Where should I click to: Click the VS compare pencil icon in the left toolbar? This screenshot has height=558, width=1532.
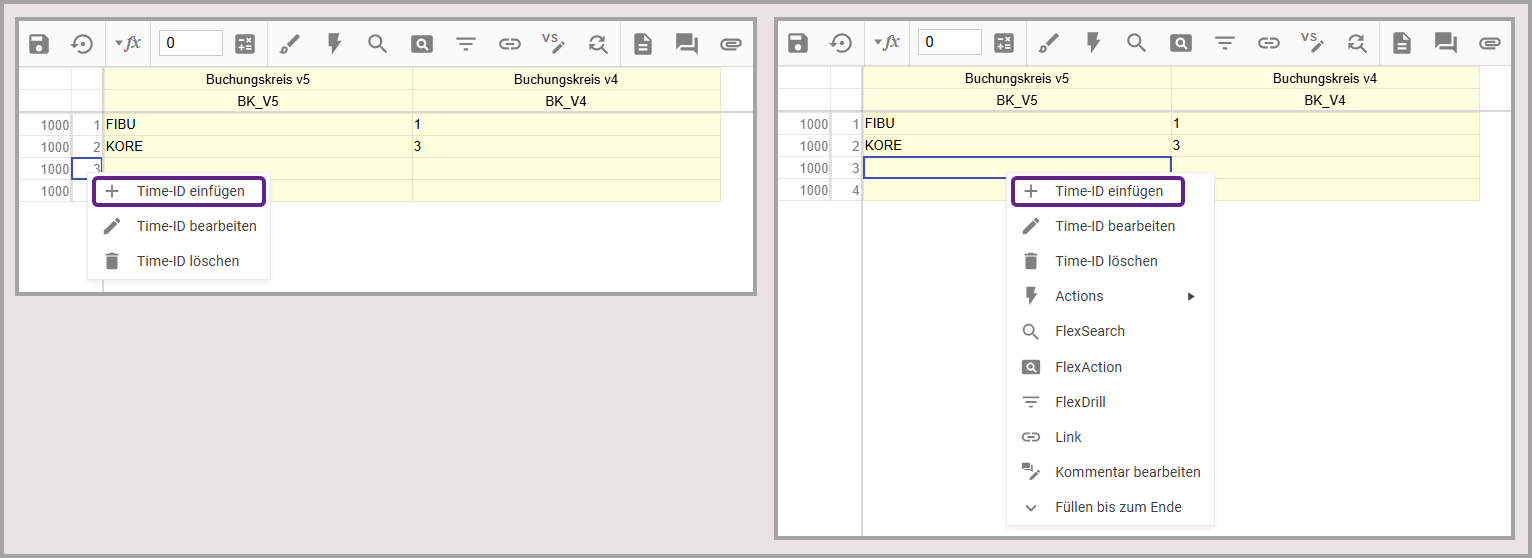point(553,42)
